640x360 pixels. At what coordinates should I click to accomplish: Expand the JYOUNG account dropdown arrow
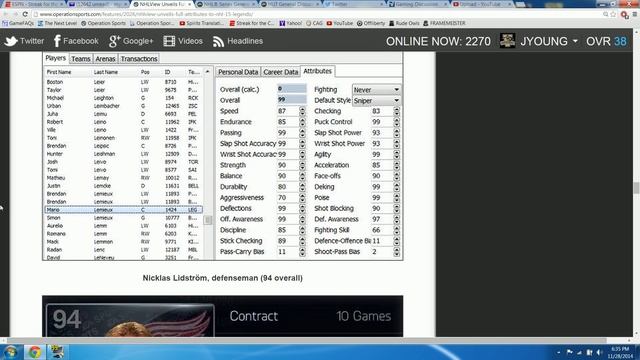click(x=575, y=41)
